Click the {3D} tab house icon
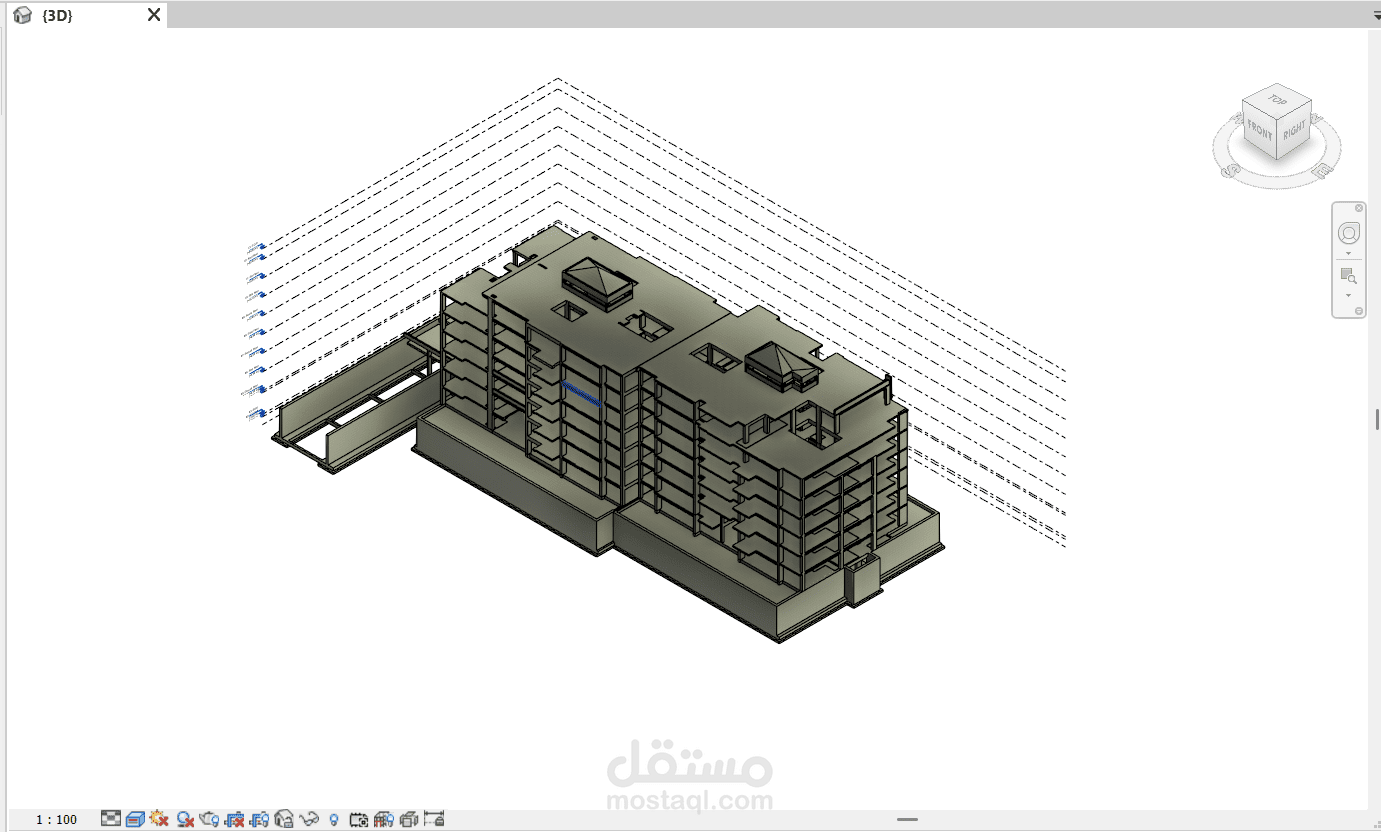Image resolution: width=1381 pixels, height=832 pixels. pyautogui.click(x=22, y=16)
